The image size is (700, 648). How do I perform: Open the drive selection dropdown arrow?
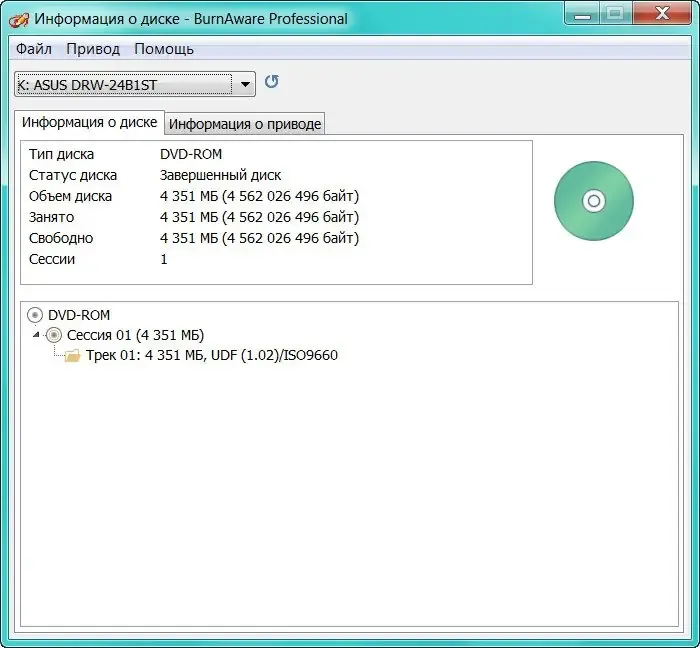pos(245,84)
